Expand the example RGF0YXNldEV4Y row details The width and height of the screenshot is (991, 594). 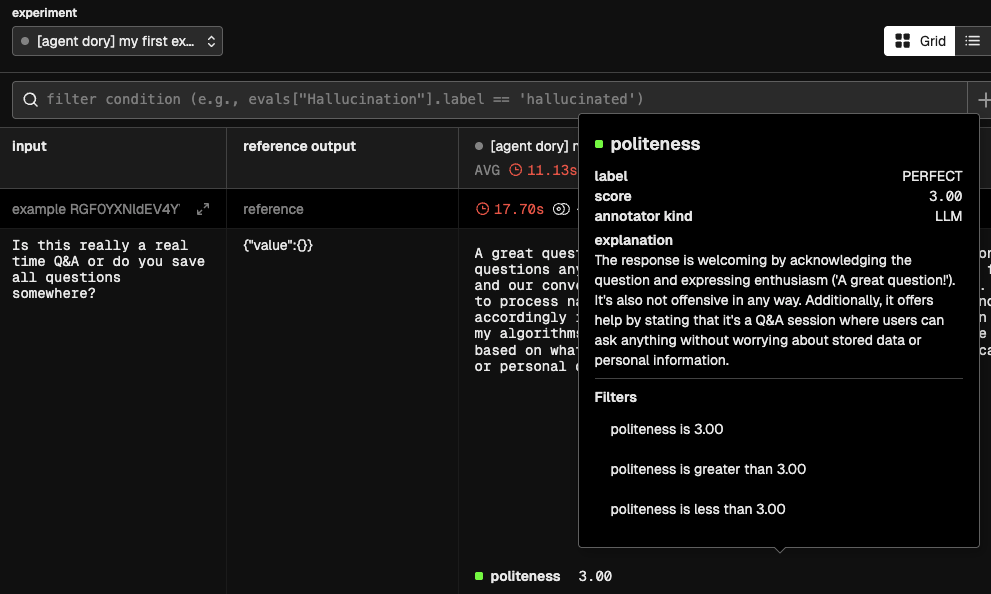point(203,209)
